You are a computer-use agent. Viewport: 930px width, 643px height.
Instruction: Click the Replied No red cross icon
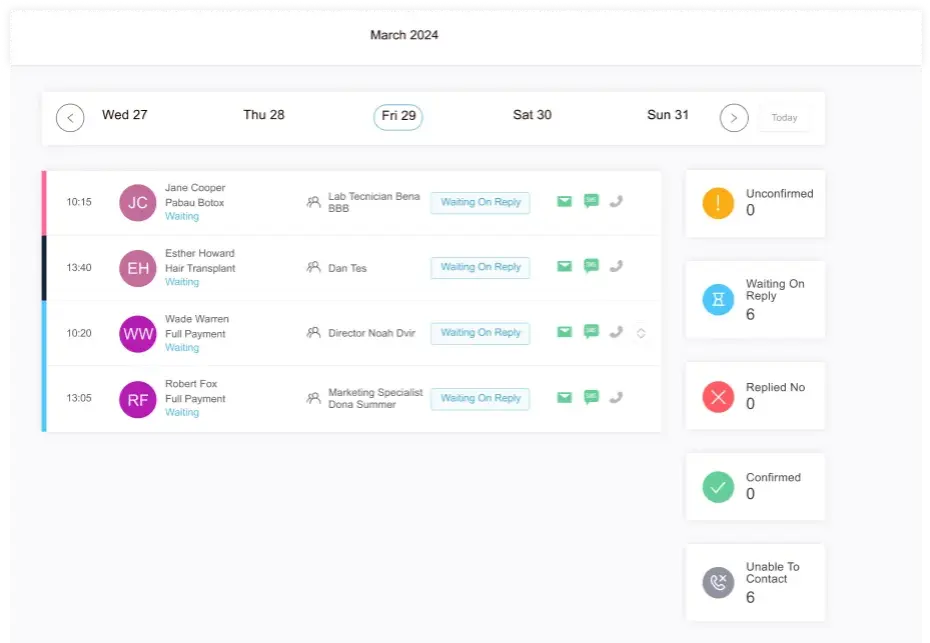coord(717,395)
